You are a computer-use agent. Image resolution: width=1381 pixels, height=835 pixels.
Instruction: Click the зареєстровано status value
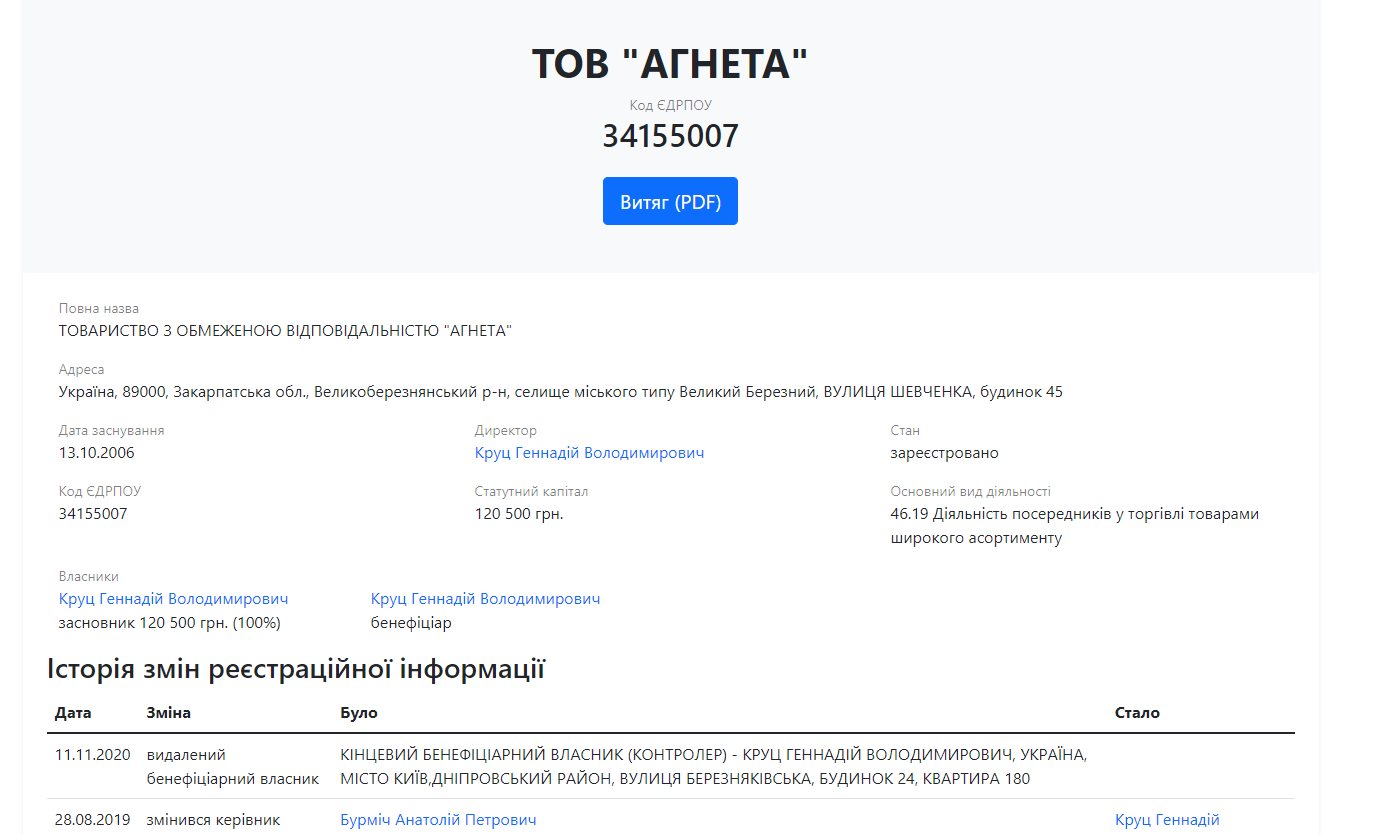click(x=944, y=453)
